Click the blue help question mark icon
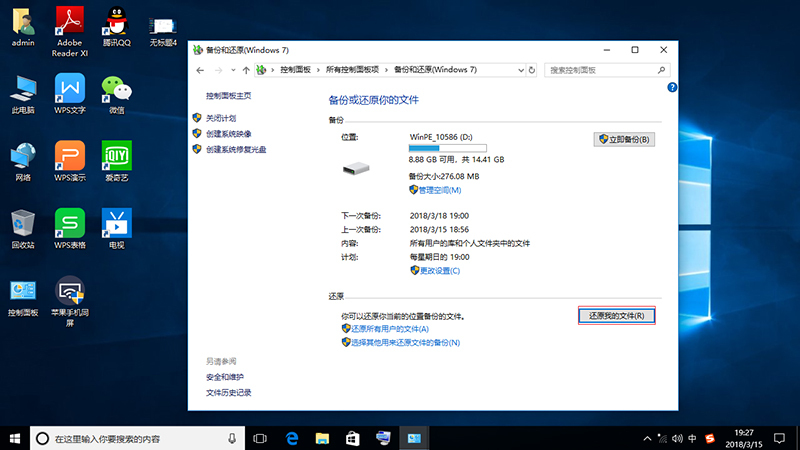The width and height of the screenshot is (800, 450). (x=672, y=87)
